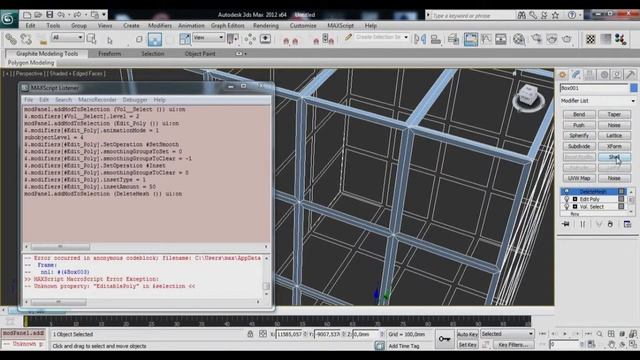The image size is (640, 360).
Task: Click the Render Production teapot icon
Action: [567, 39]
